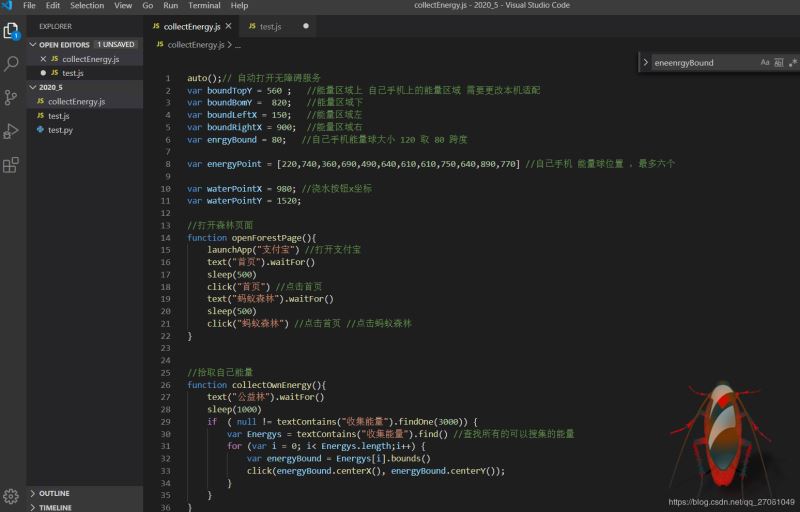Open the Extensions view
This screenshot has width=800, height=512.
pos(12,165)
